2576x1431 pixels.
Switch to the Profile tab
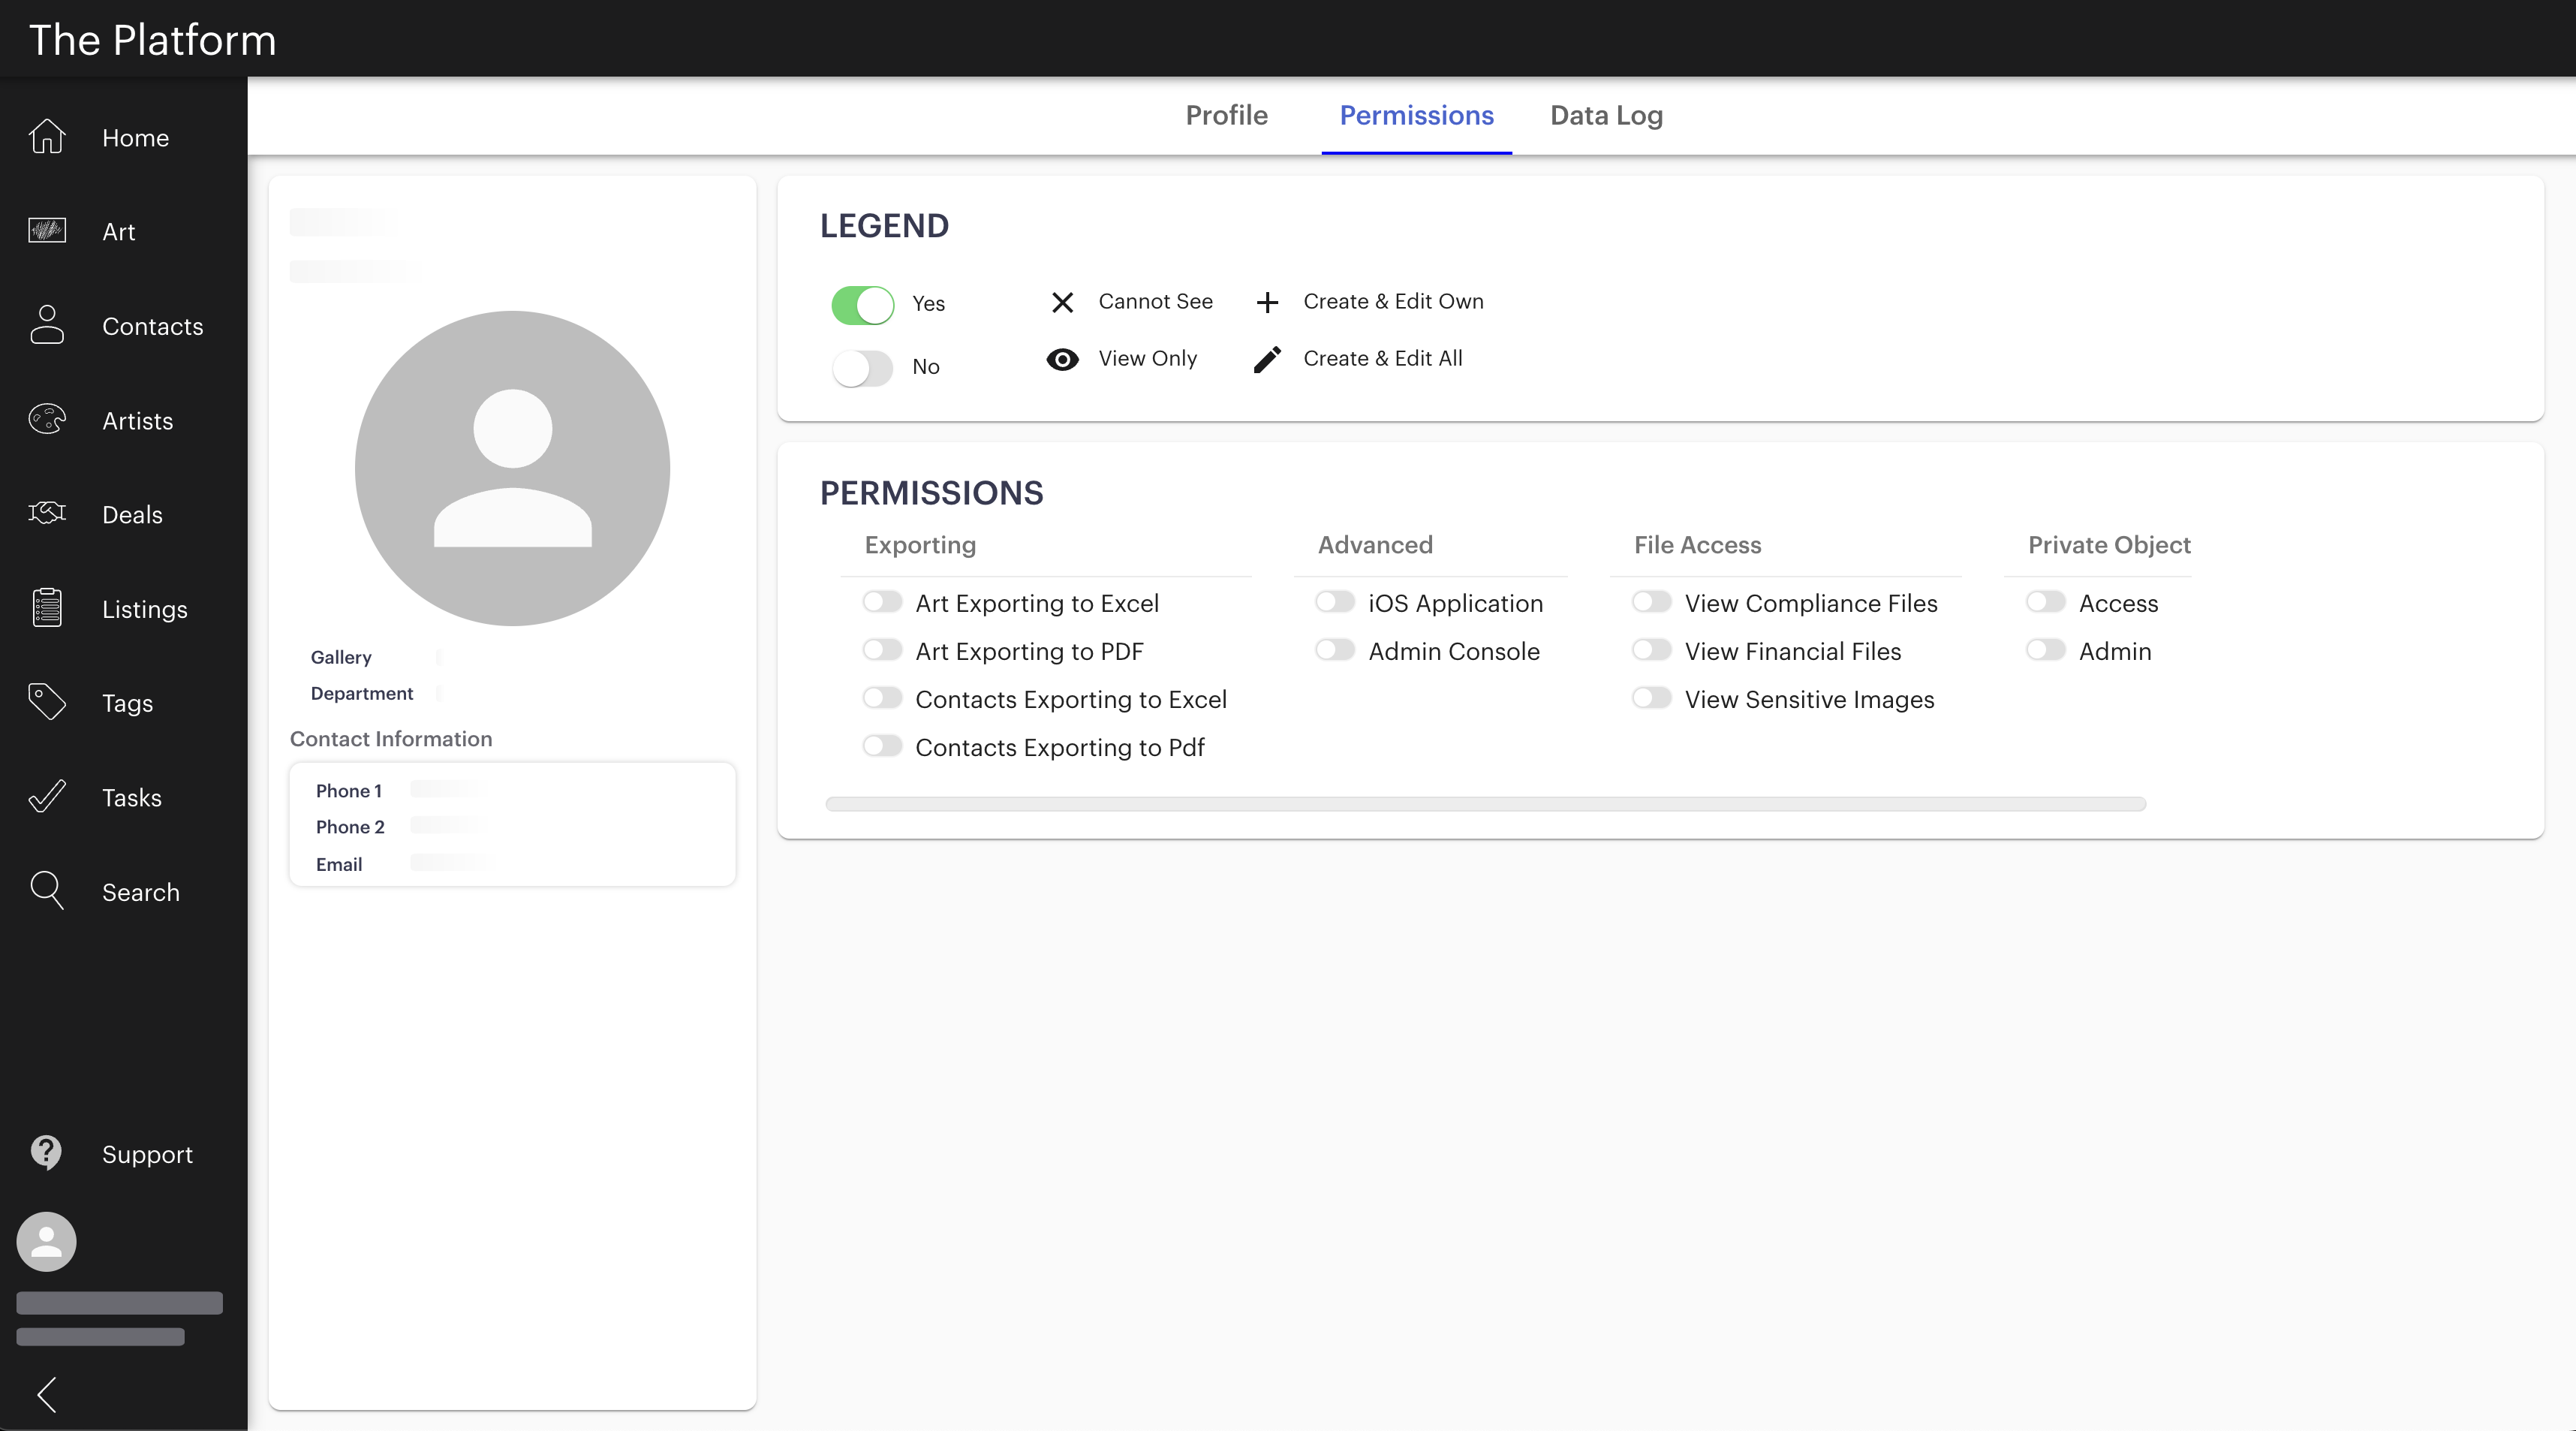coord(1227,116)
